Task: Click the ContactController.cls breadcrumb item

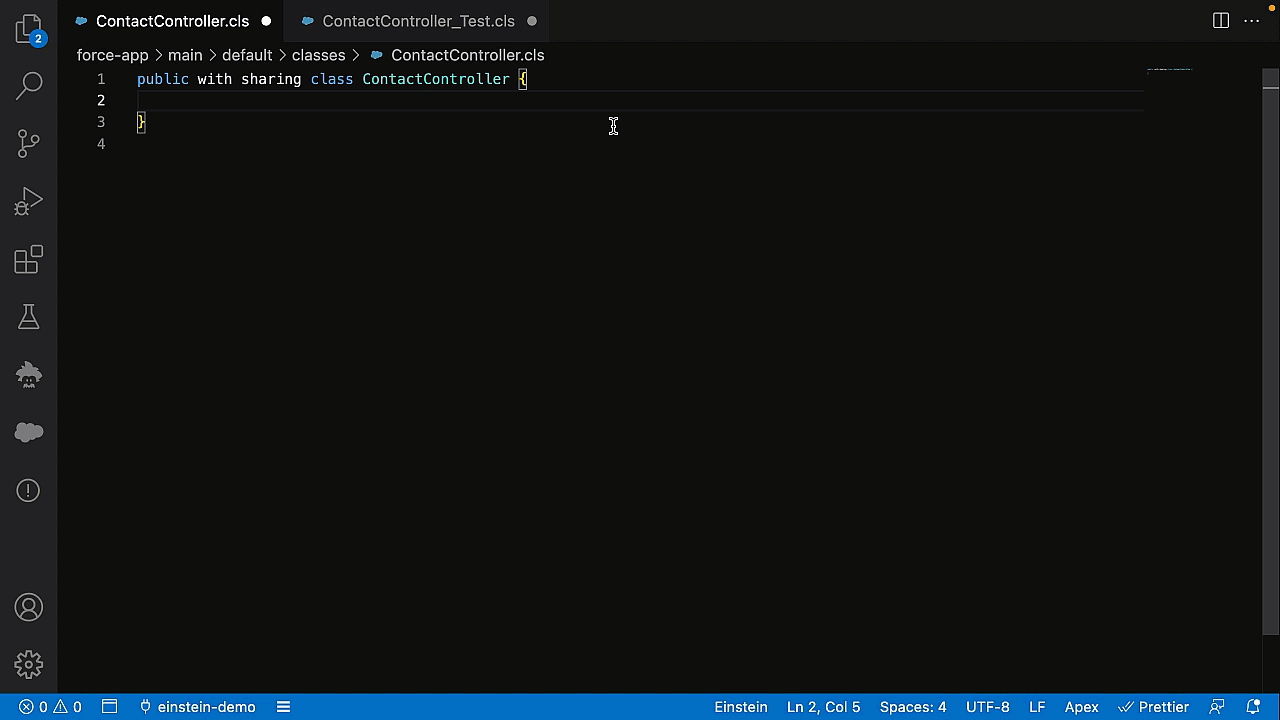Action: (457, 55)
